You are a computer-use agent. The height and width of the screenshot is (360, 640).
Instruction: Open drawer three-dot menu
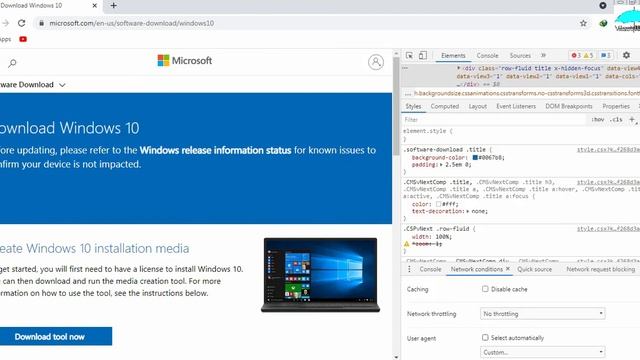pyautogui.click(x=409, y=269)
